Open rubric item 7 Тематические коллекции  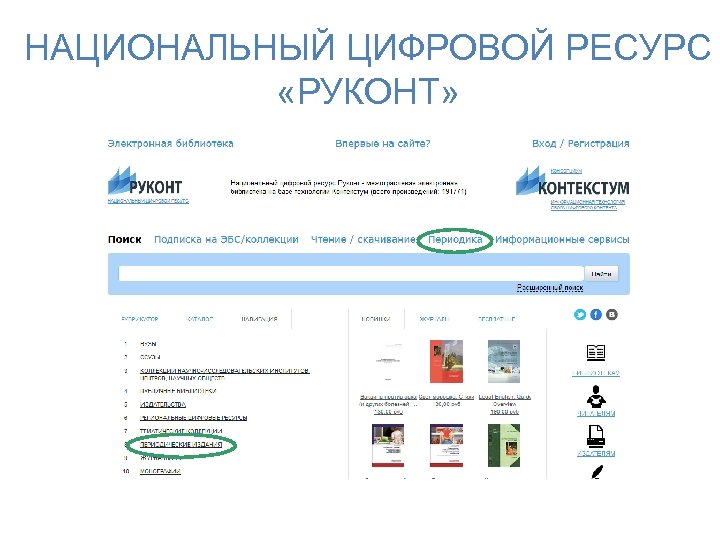click(181, 431)
